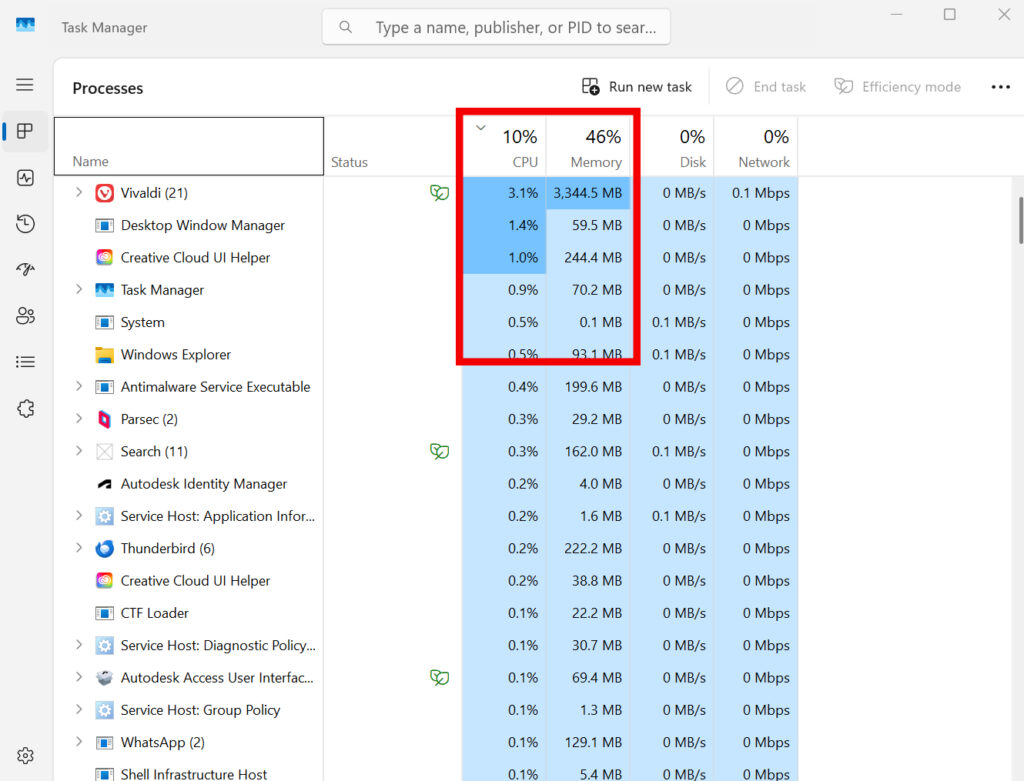The image size is (1024, 781).
Task: Open Task Manager settings via the gear icon
Action: point(25,755)
